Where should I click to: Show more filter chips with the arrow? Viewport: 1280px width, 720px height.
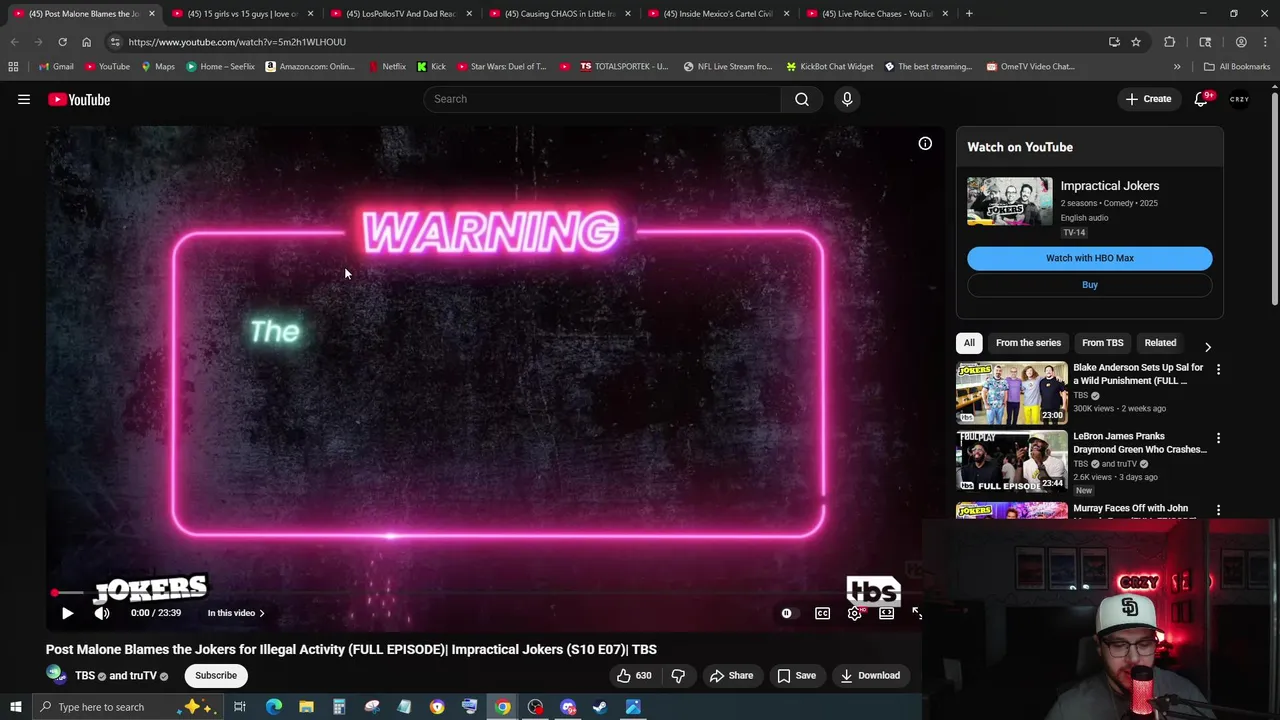[1207, 346]
